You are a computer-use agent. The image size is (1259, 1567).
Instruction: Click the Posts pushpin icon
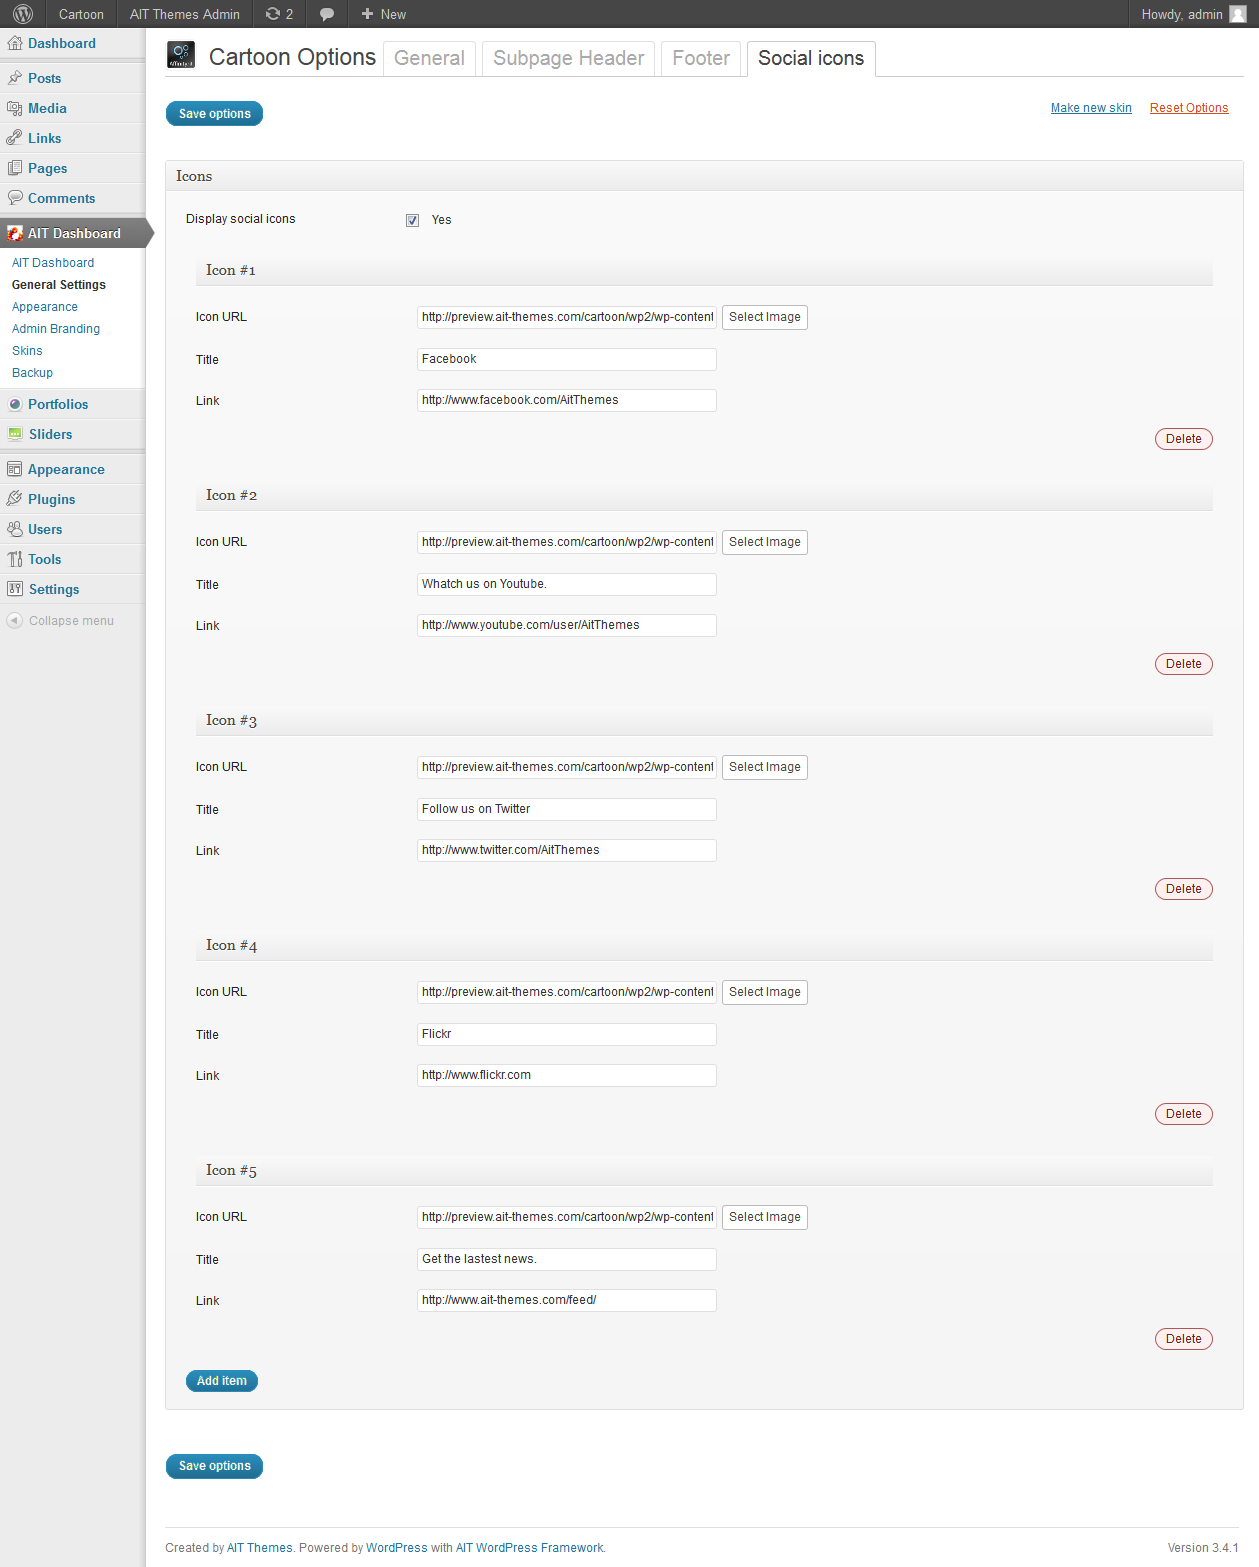pos(15,78)
